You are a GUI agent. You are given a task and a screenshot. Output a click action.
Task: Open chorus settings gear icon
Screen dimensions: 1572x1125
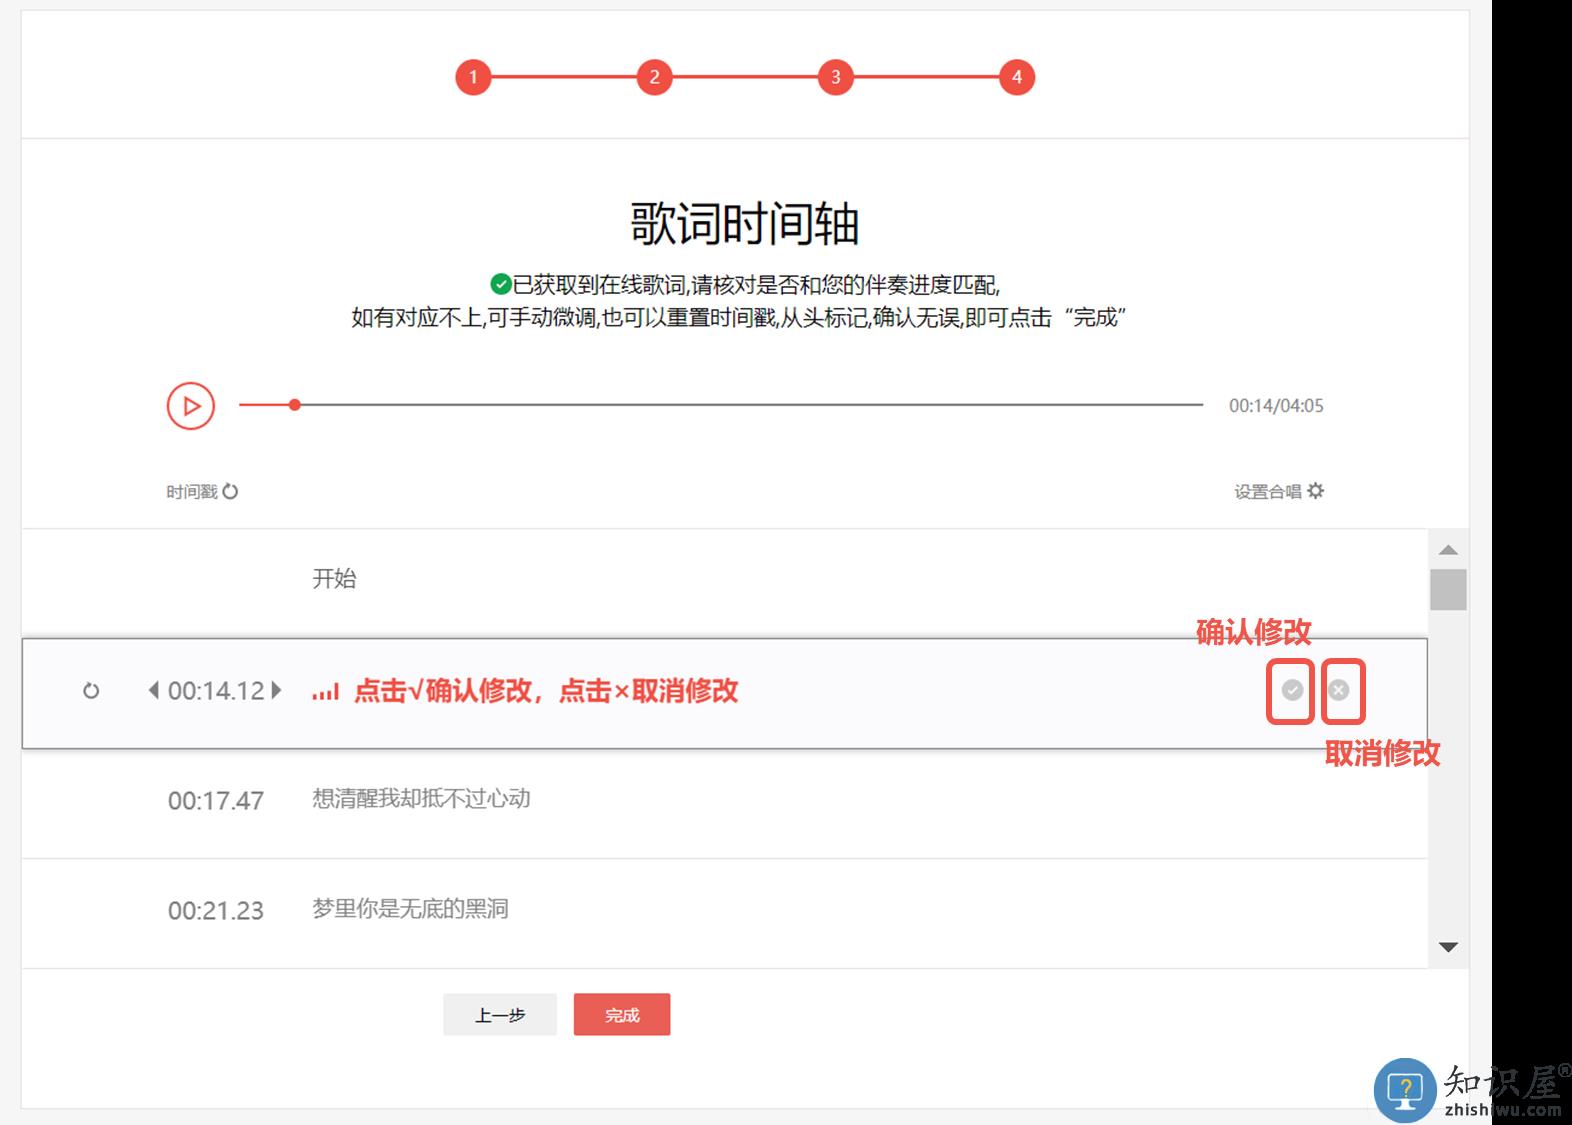1316,491
